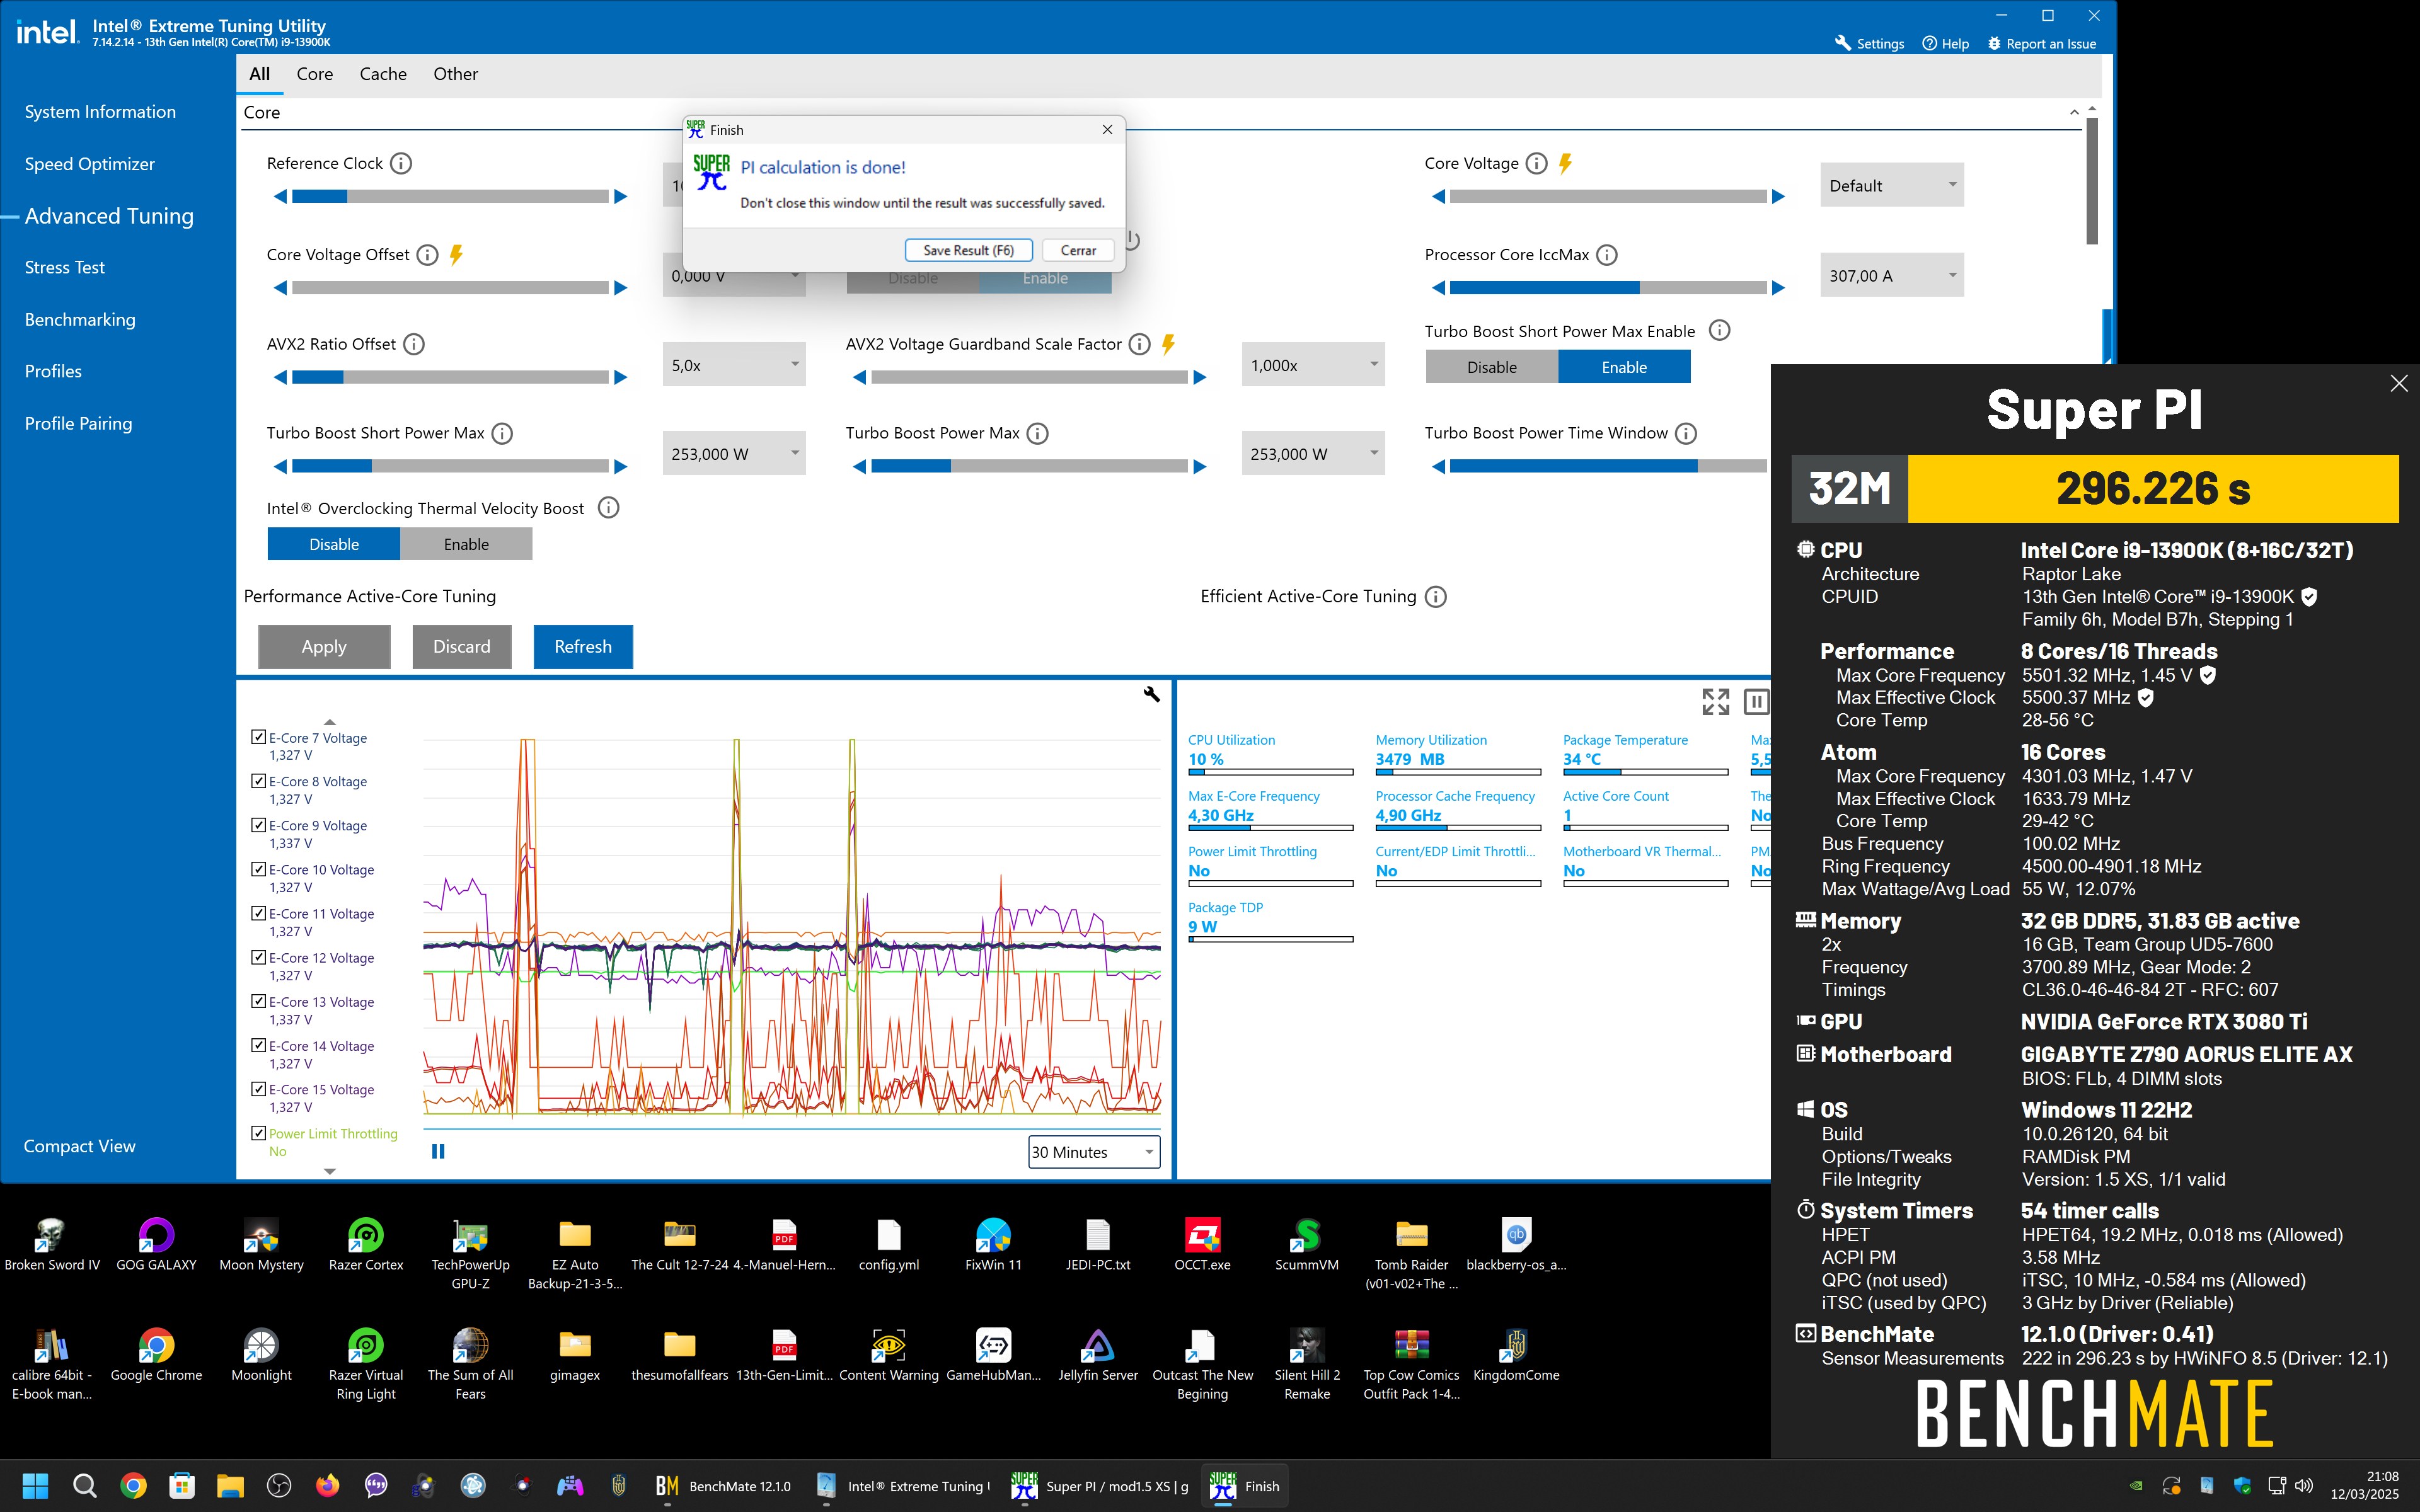2420x1512 pixels.
Task: Pause the monitor panel using the pause icon
Action: [x=1756, y=702]
